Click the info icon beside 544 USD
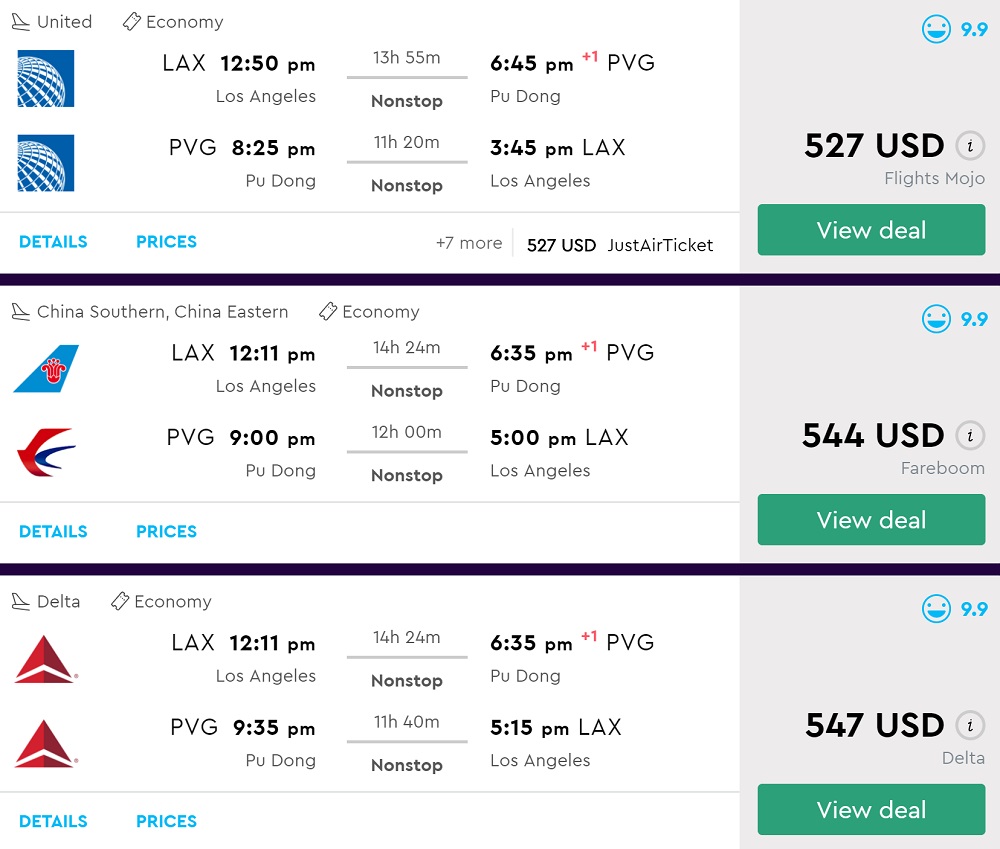1000x849 pixels. pos(968,436)
